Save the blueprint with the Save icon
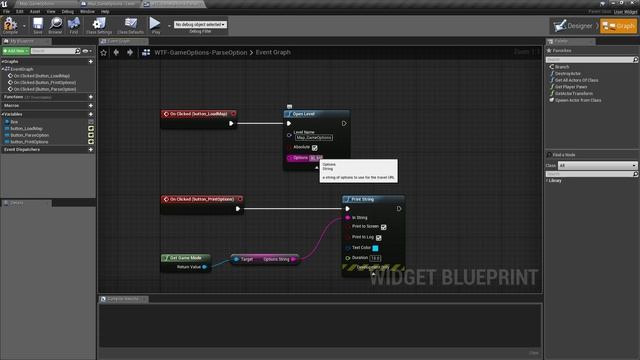This screenshot has height=360, width=640. pos(38,25)
